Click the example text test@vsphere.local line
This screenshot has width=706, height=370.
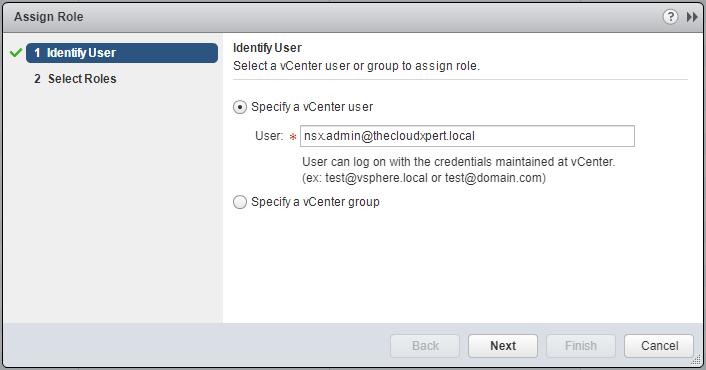point(424,178)
